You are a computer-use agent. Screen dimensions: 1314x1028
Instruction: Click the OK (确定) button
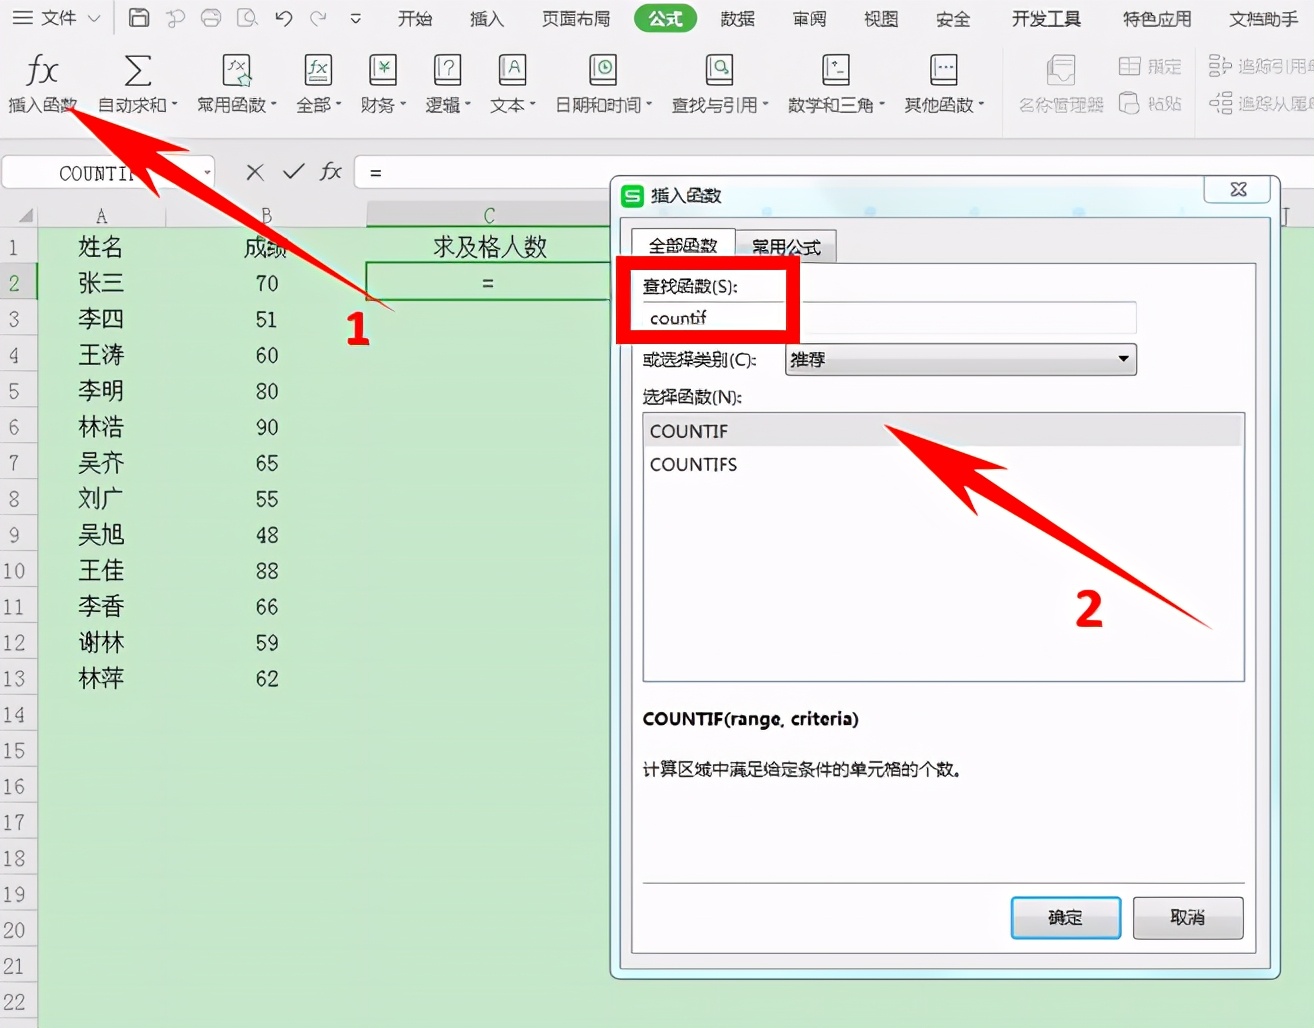pos(1065,917)
